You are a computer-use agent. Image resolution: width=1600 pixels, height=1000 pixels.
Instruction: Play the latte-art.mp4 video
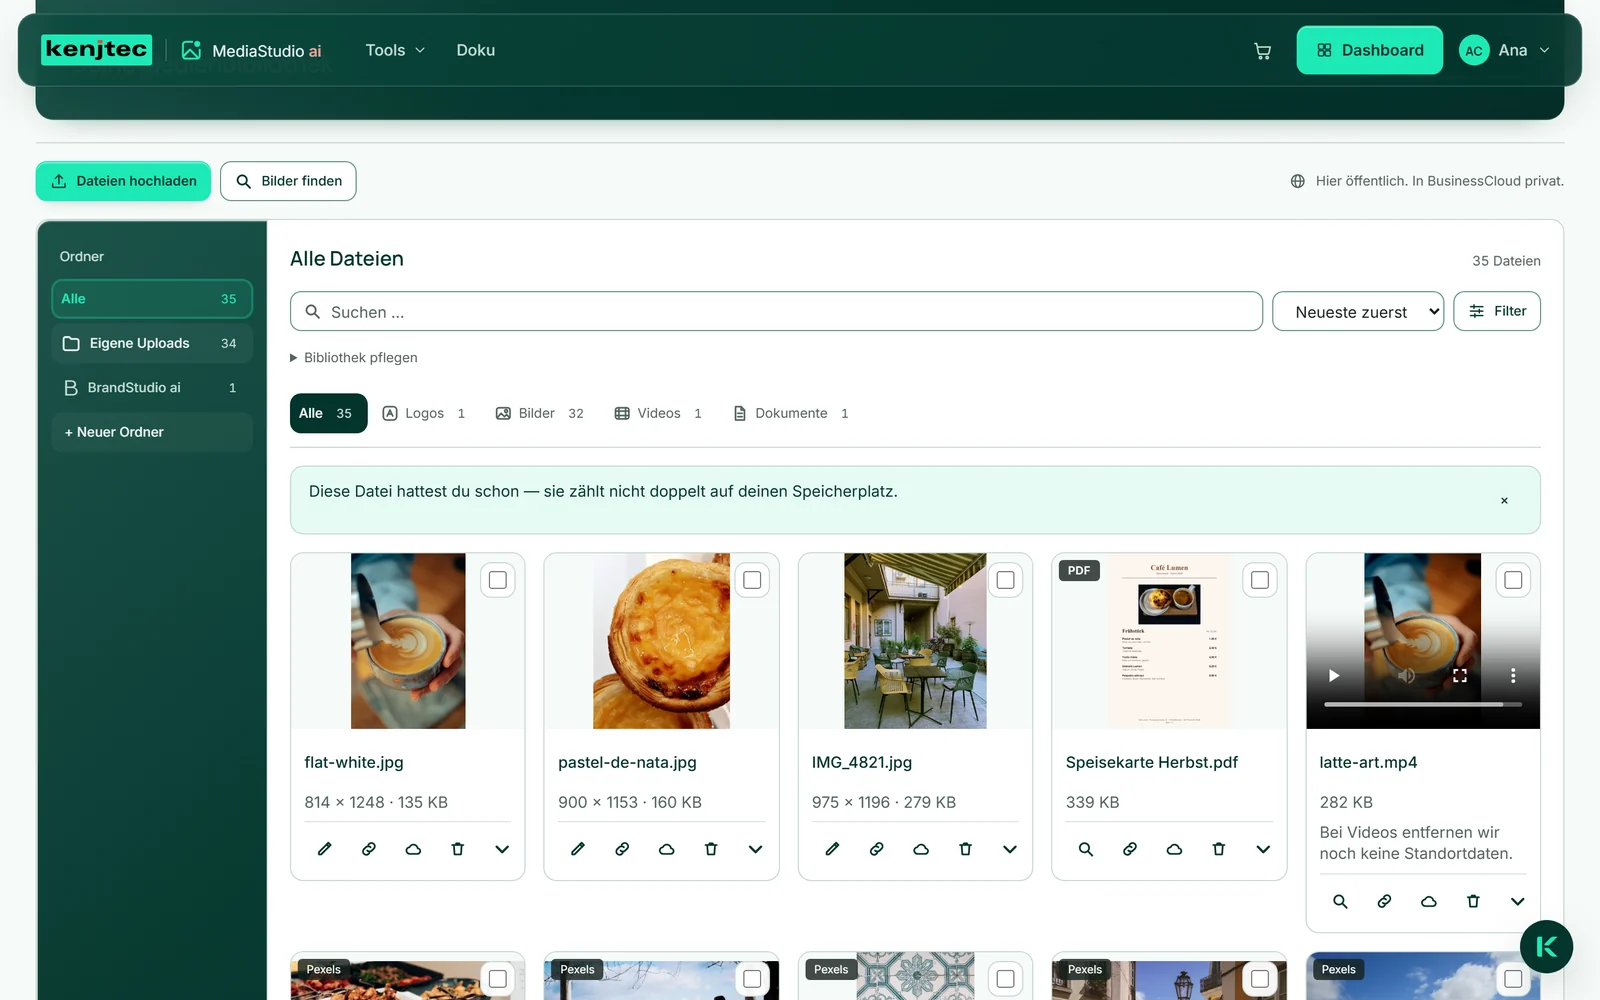1333,676
